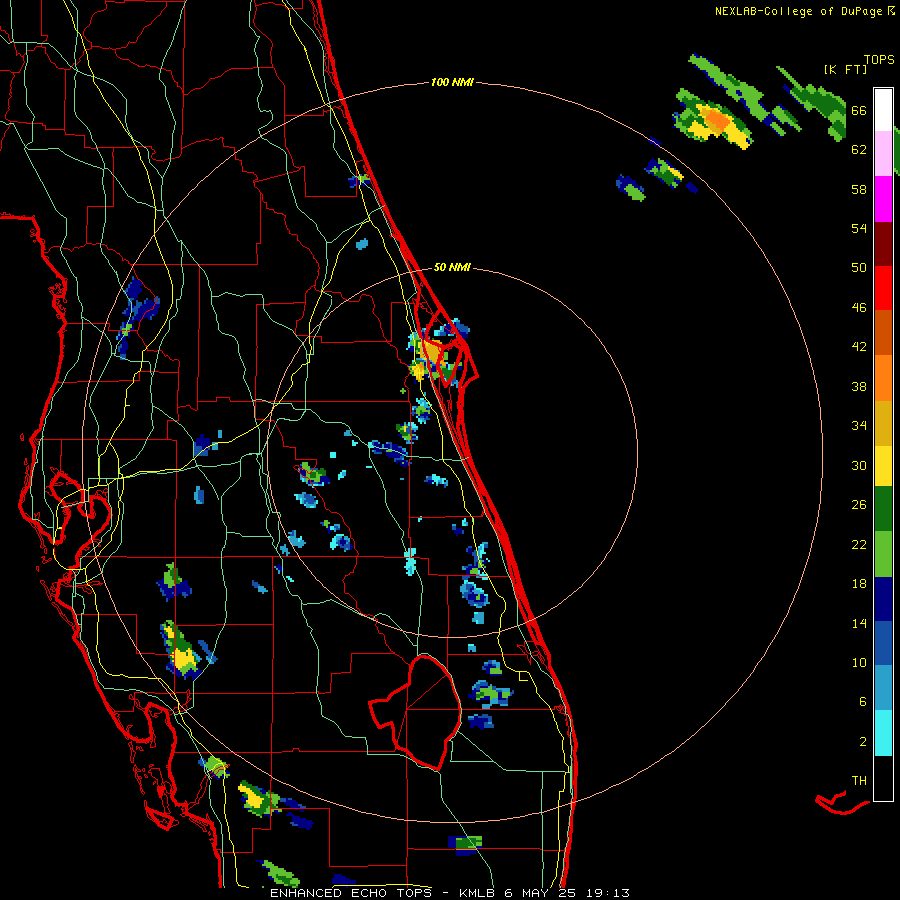Click the 50 NMI range ring label
Viewport: 900px width, 900px height.
tap(452, 267)
